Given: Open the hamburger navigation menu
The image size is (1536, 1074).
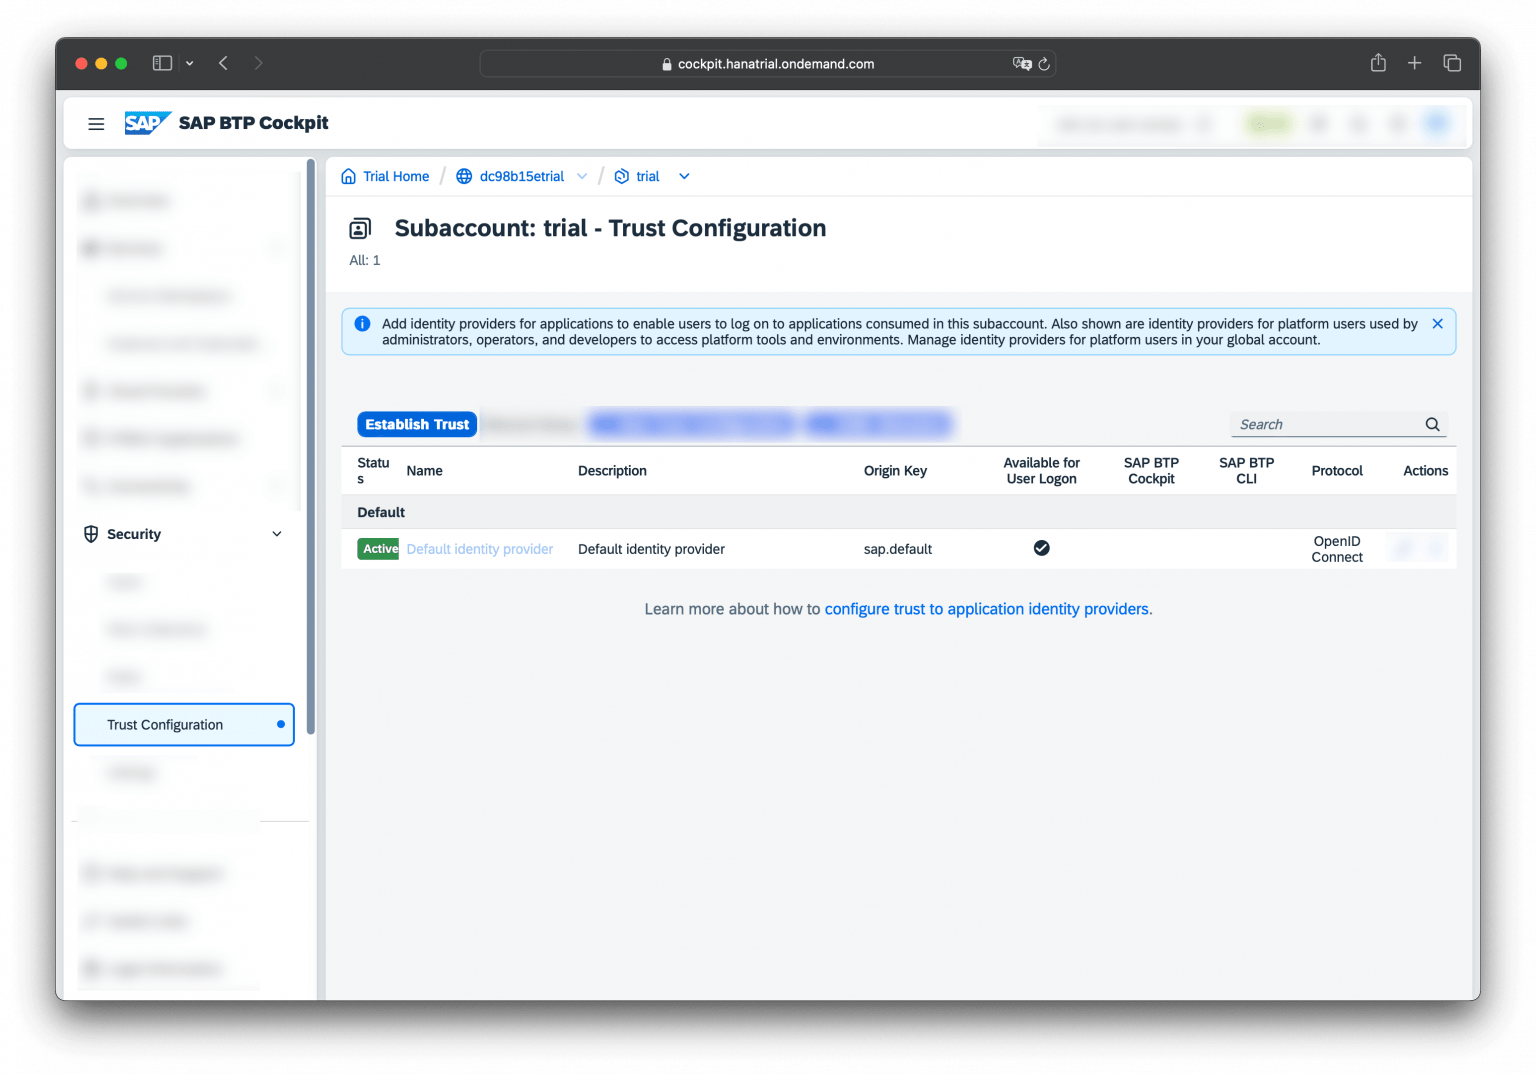Looking at the screenshot, I should 96,123.
